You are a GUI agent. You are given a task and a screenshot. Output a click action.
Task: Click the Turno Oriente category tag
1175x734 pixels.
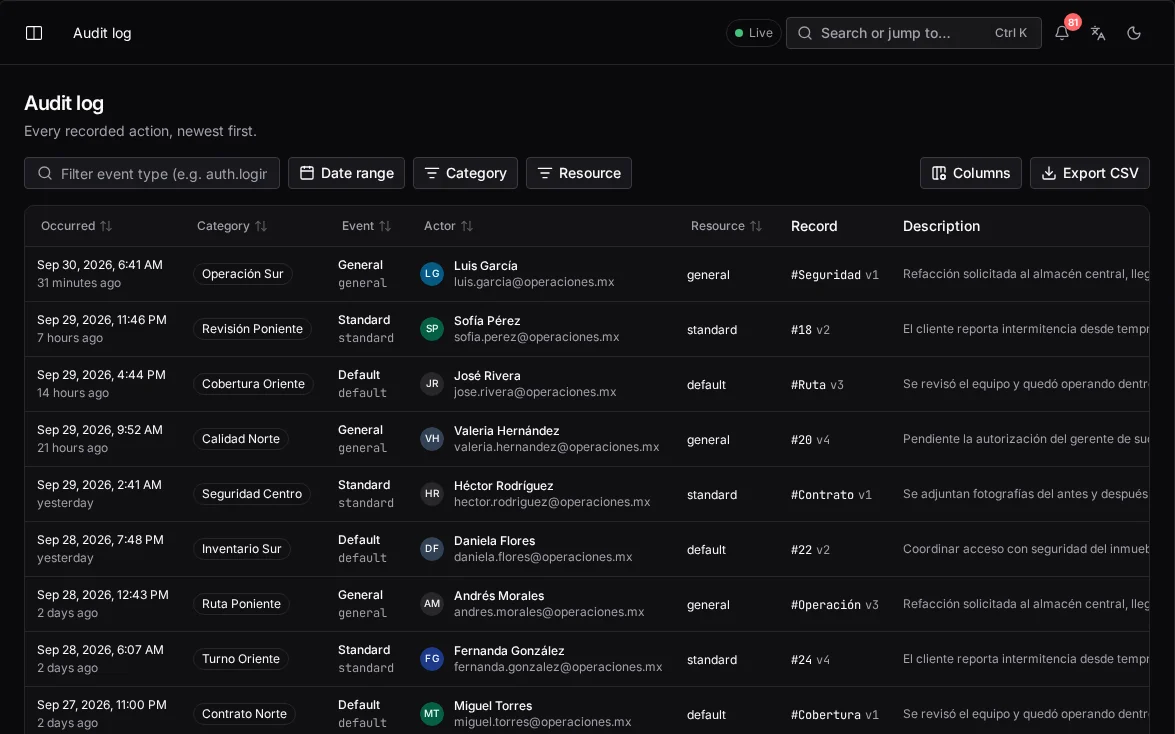(x=241, y=659)
